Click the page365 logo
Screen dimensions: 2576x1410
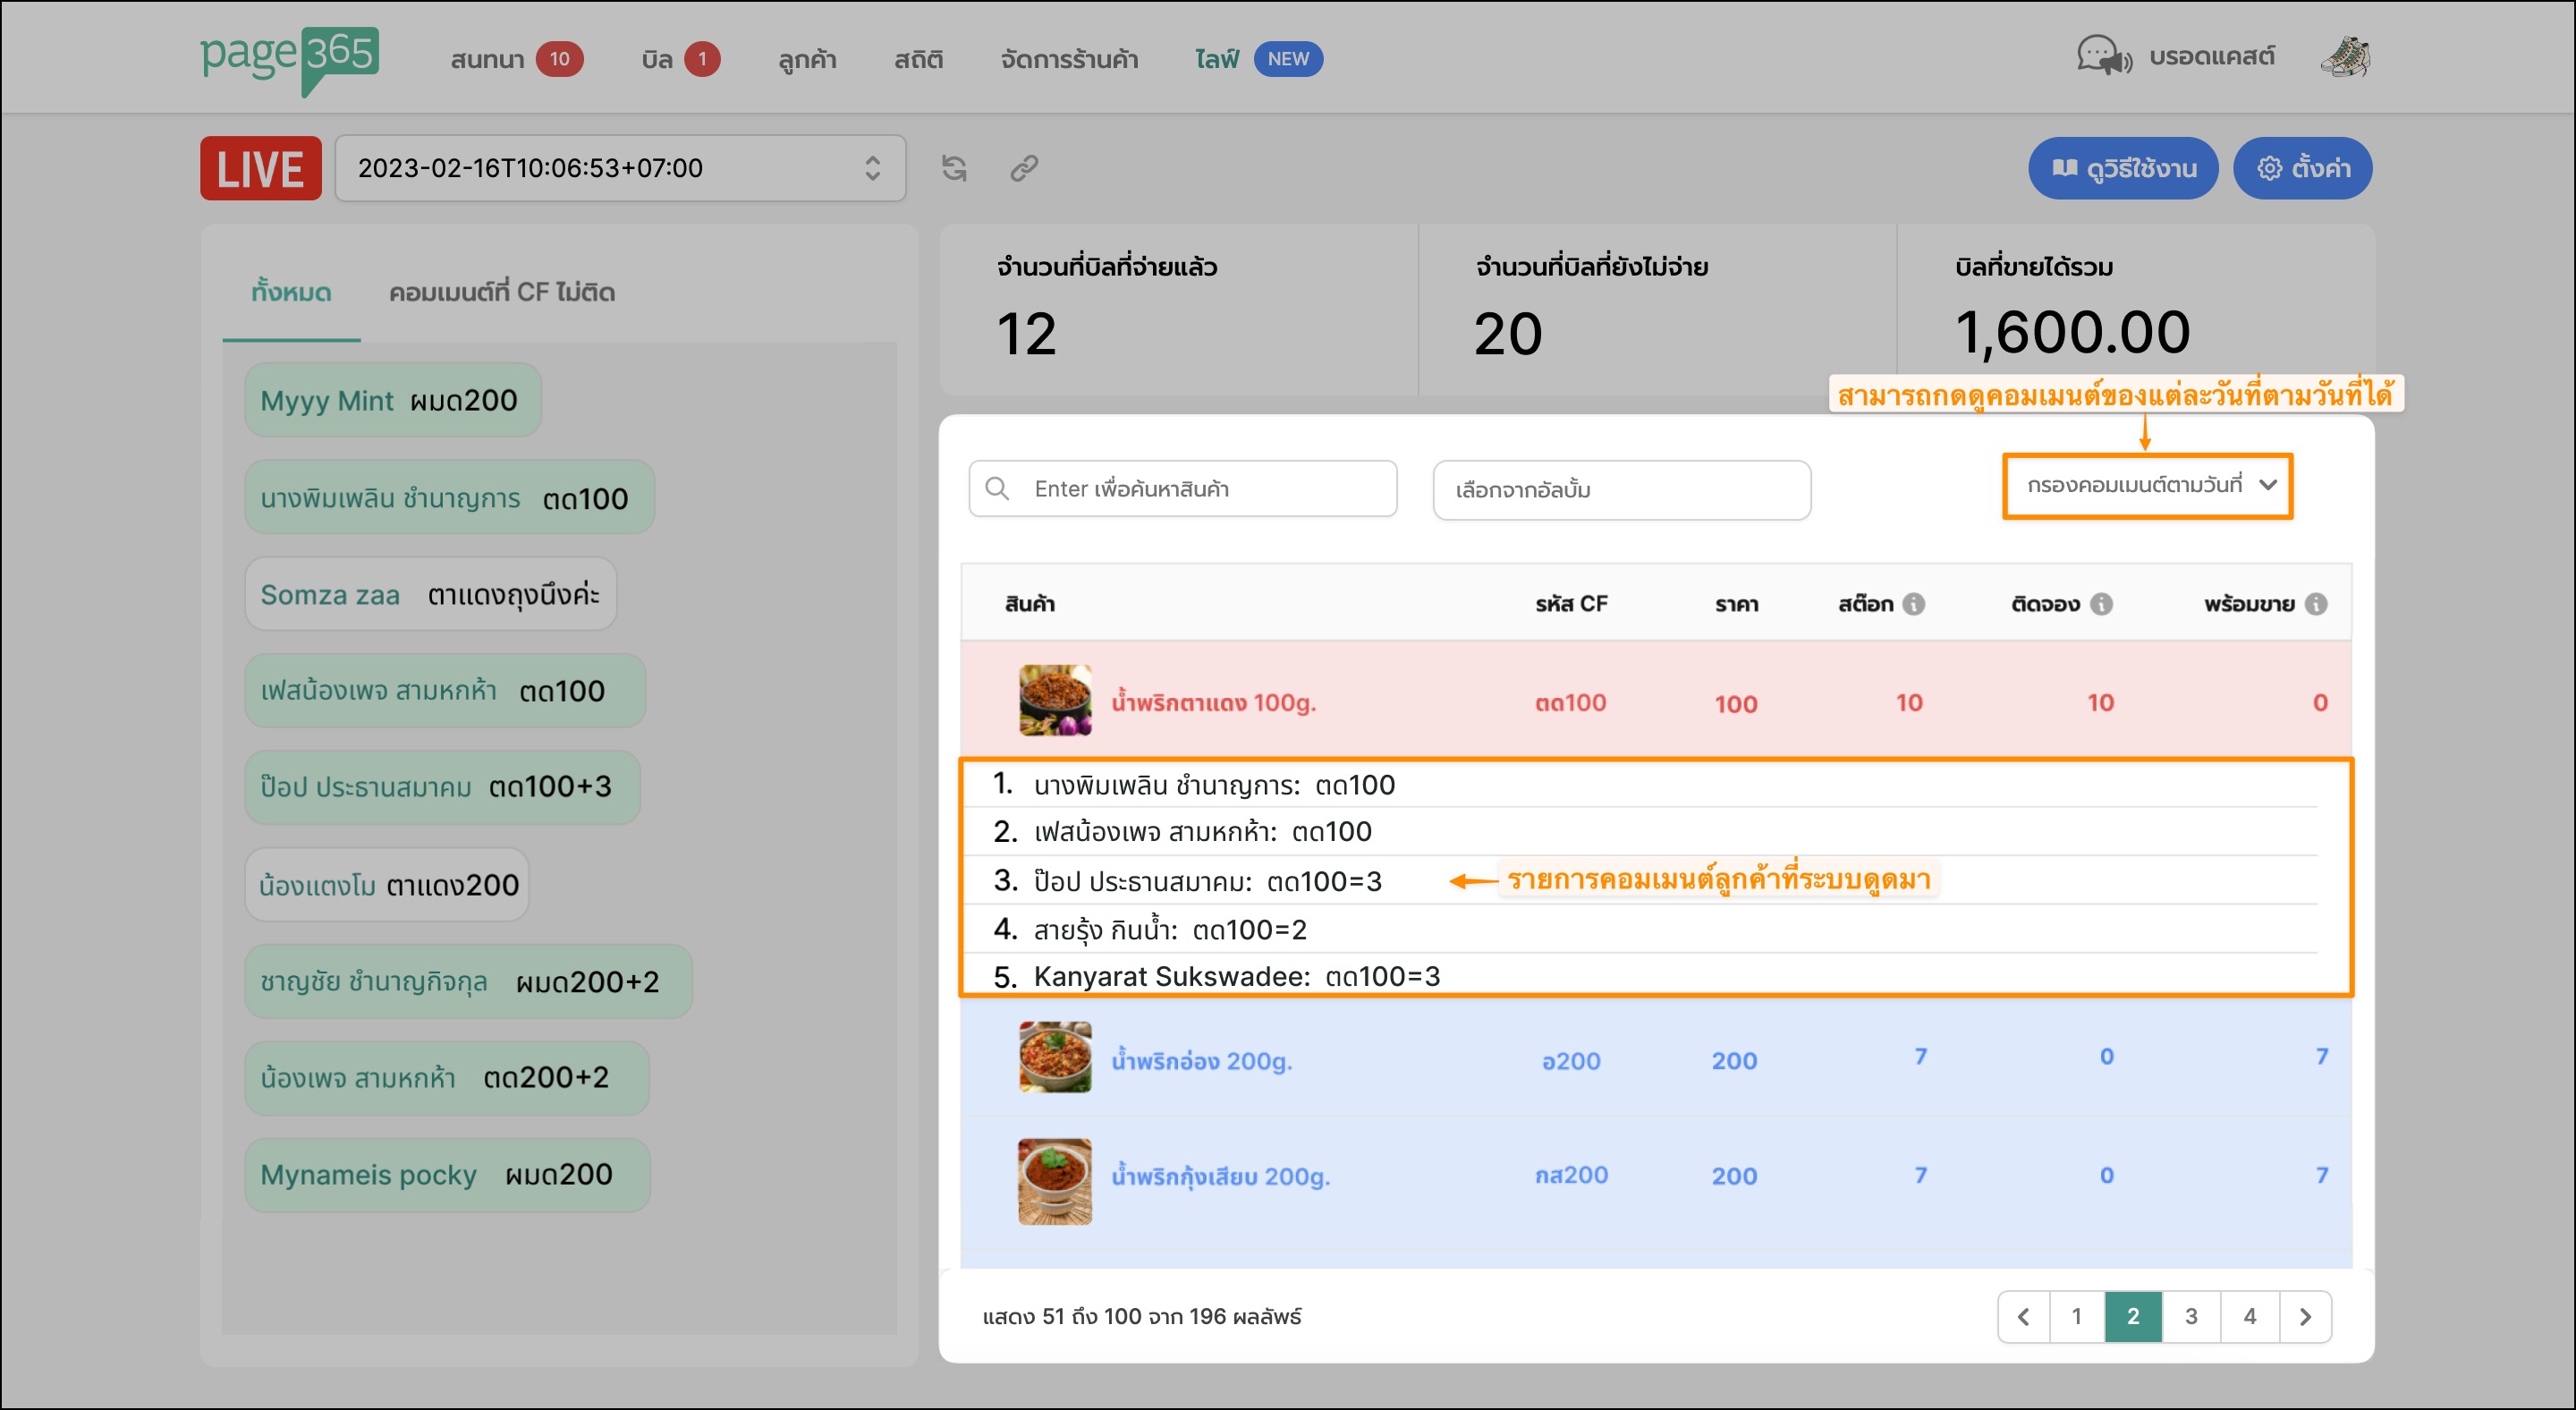[289, 58]
